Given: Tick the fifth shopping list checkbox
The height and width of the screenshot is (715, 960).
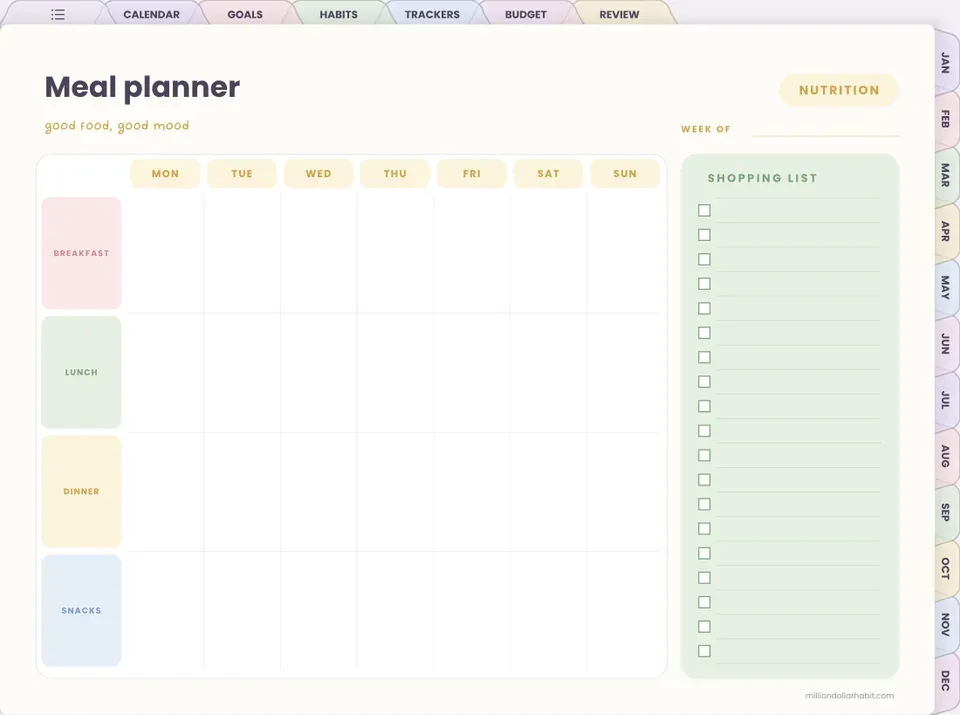Looking at the screenshot, I should point(705,309).
